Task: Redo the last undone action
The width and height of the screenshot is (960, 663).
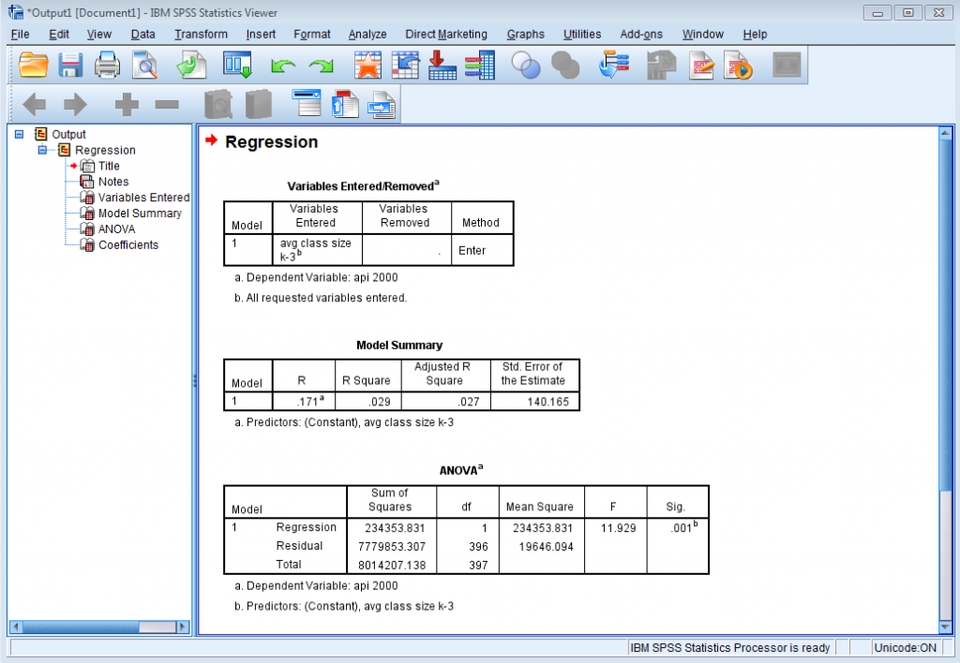Action: pyautogui.click(x=322, y=64)
